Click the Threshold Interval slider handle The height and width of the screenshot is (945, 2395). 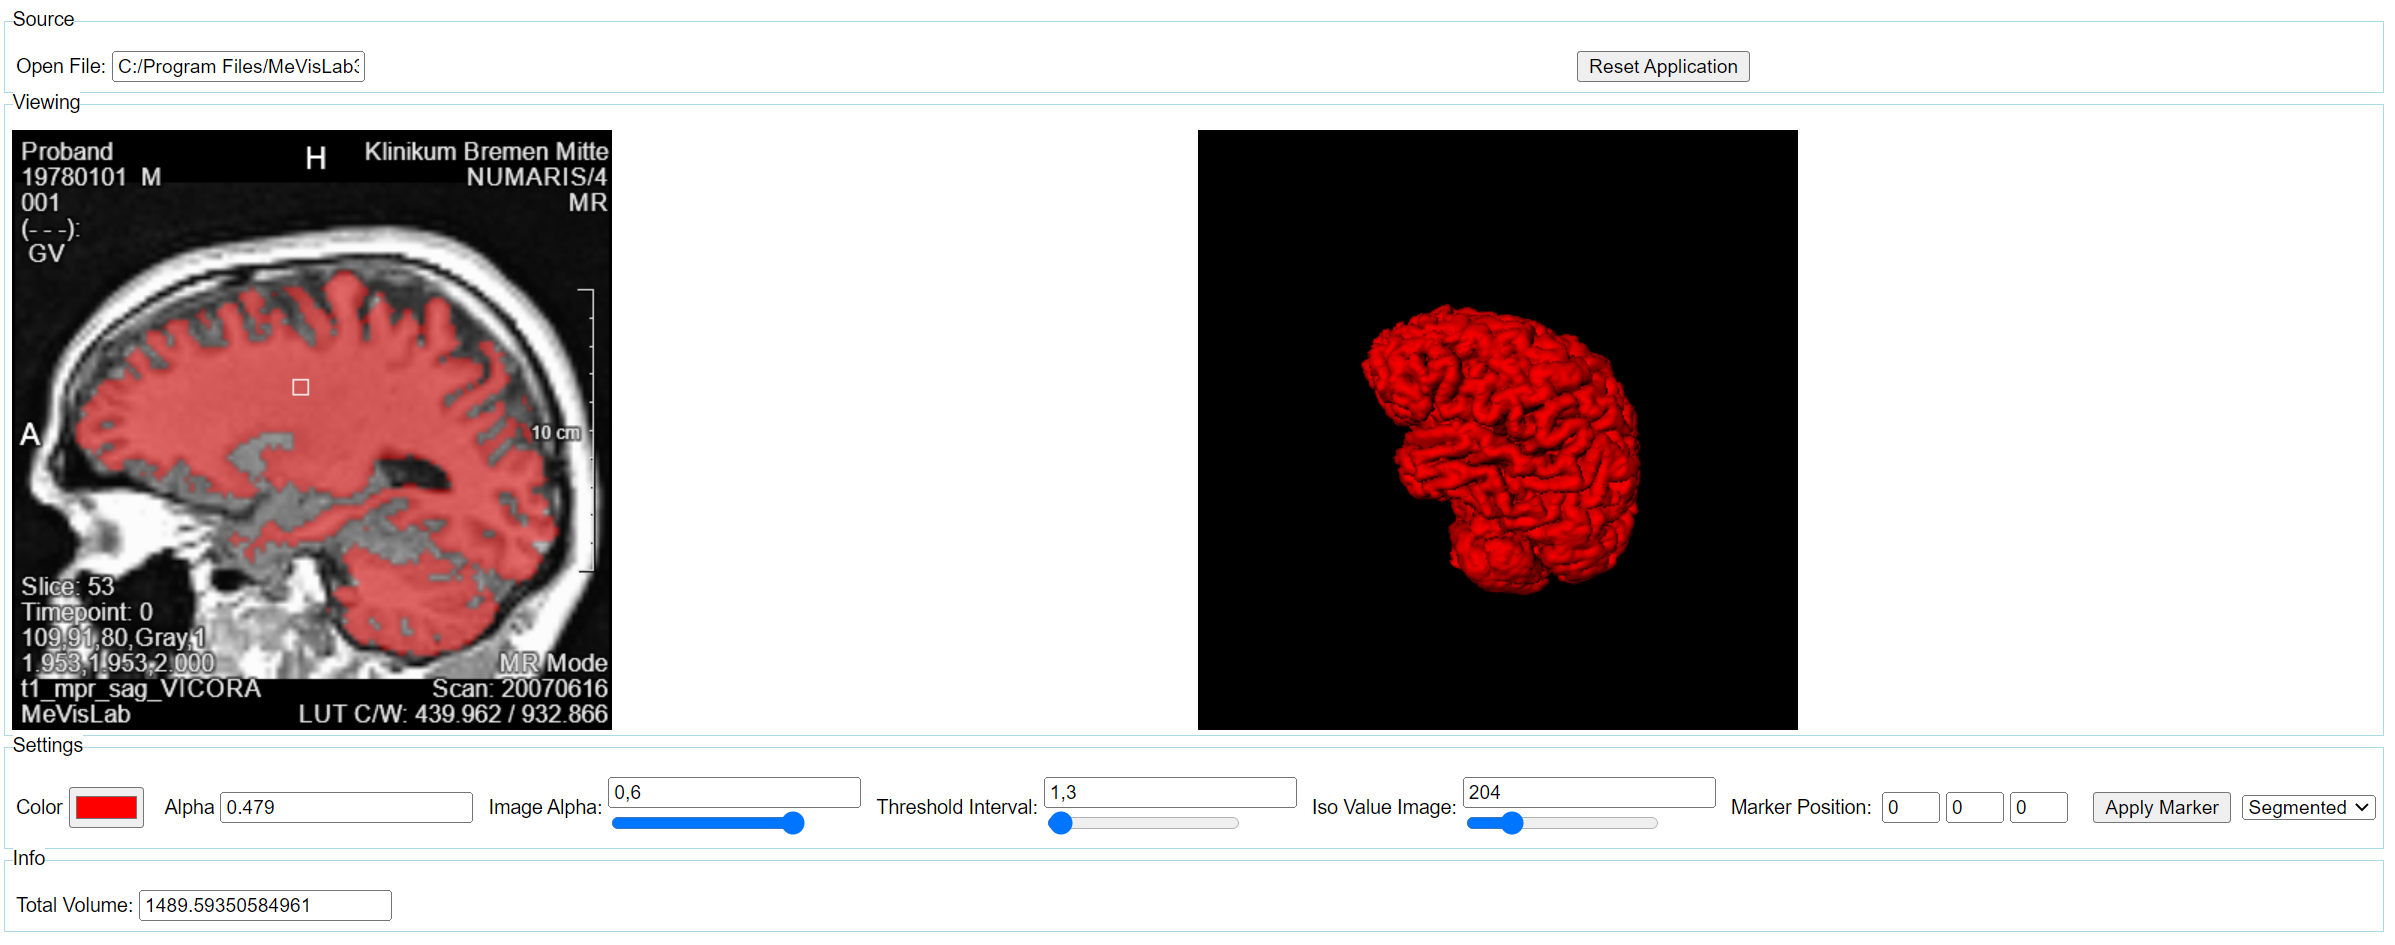point(1061,823)
